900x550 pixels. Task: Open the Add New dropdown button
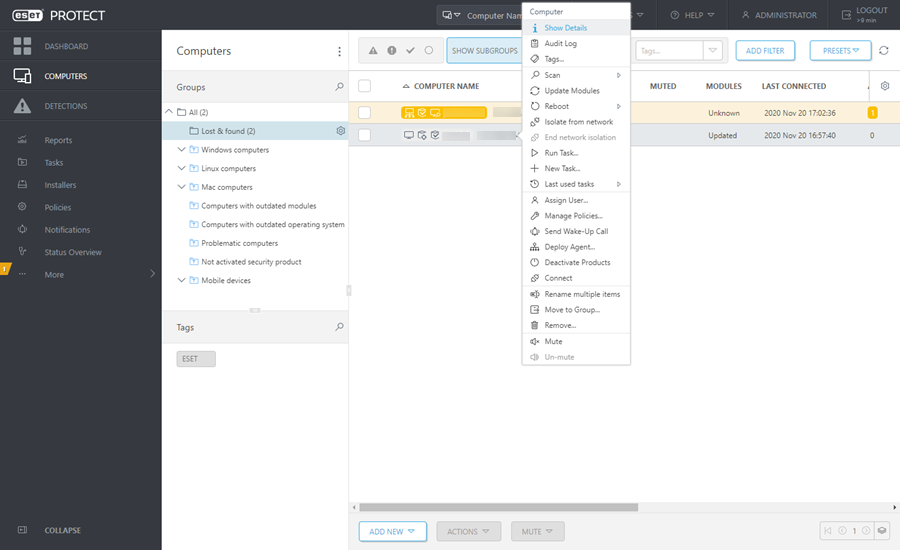tap(393, 532)
